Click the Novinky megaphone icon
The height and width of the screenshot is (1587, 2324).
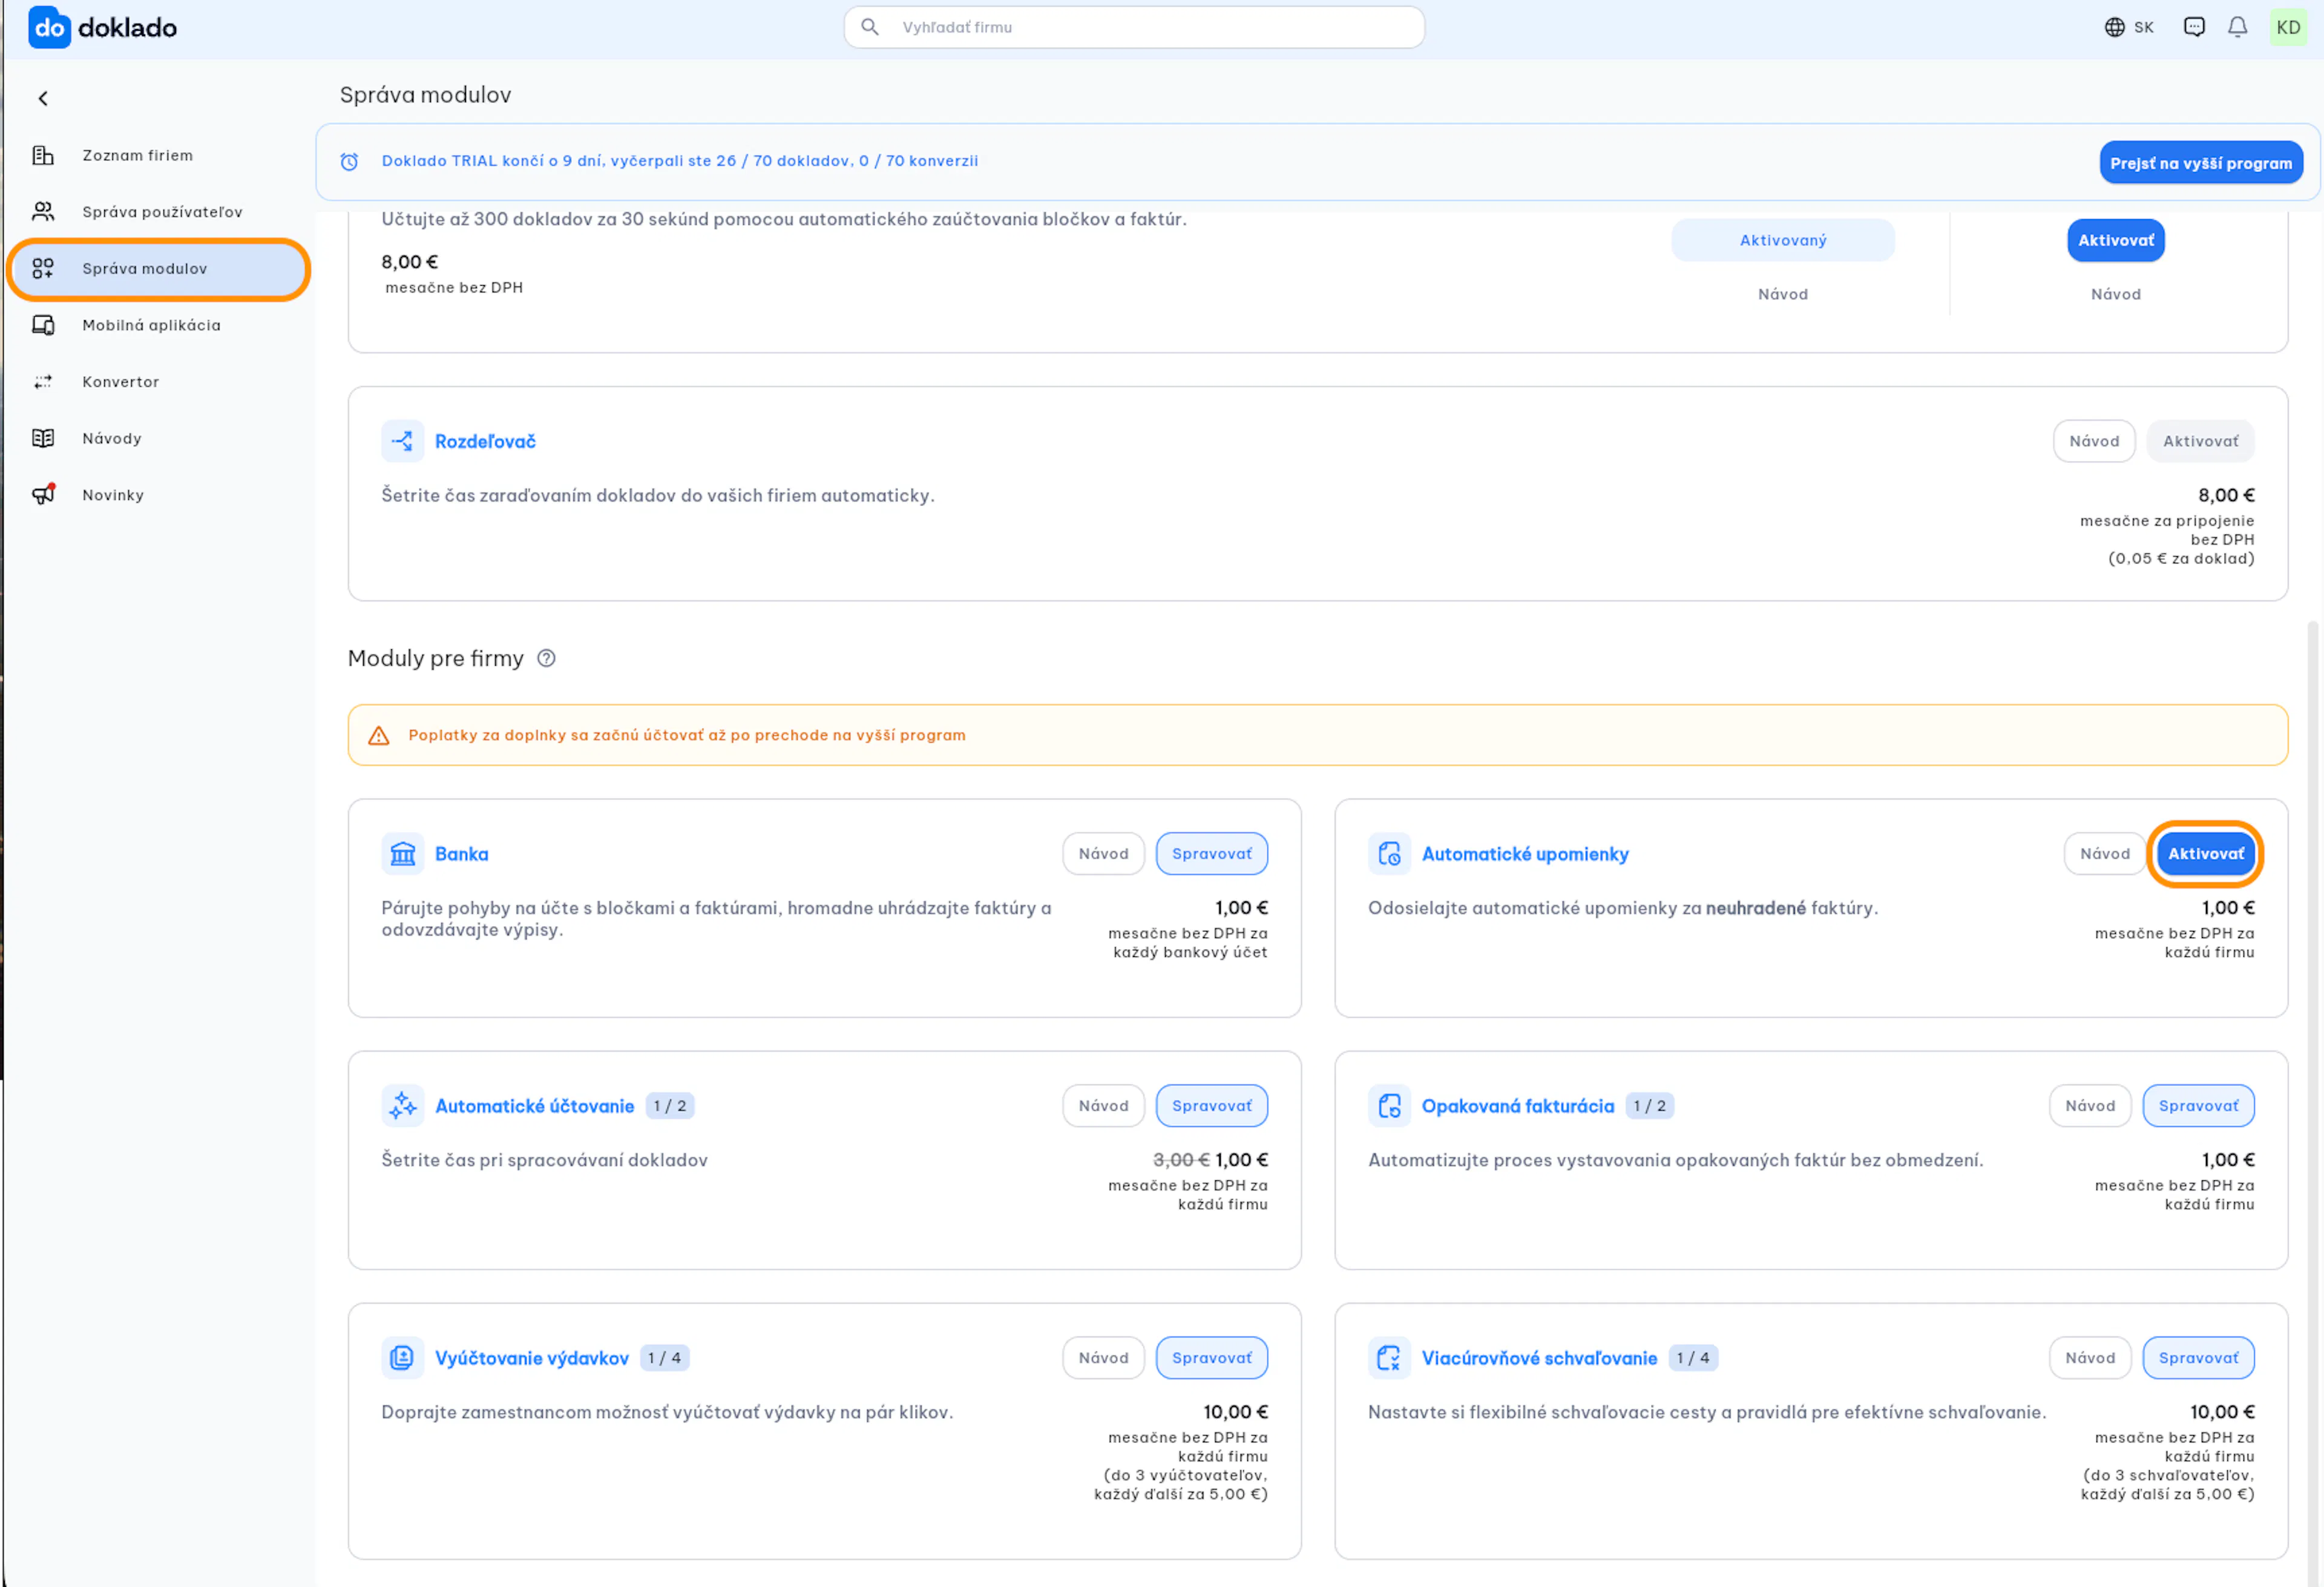click(43, 494)
